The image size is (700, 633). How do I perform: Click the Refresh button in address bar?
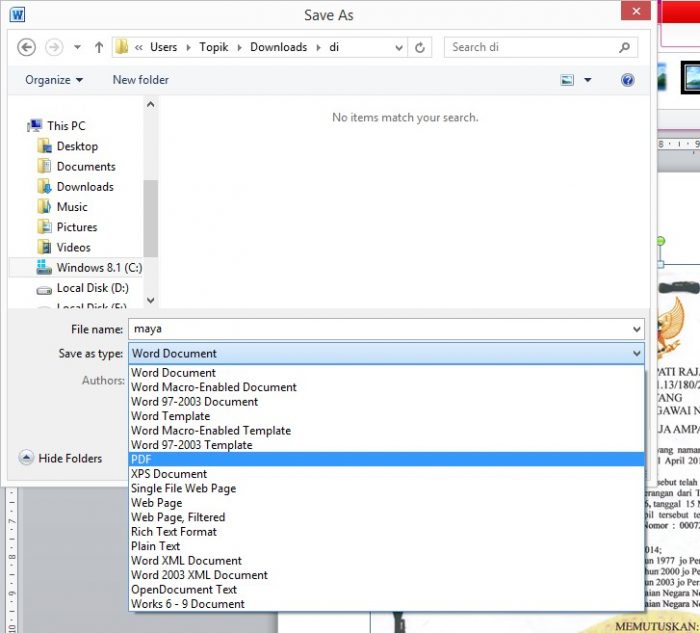(x=420, y=47)
